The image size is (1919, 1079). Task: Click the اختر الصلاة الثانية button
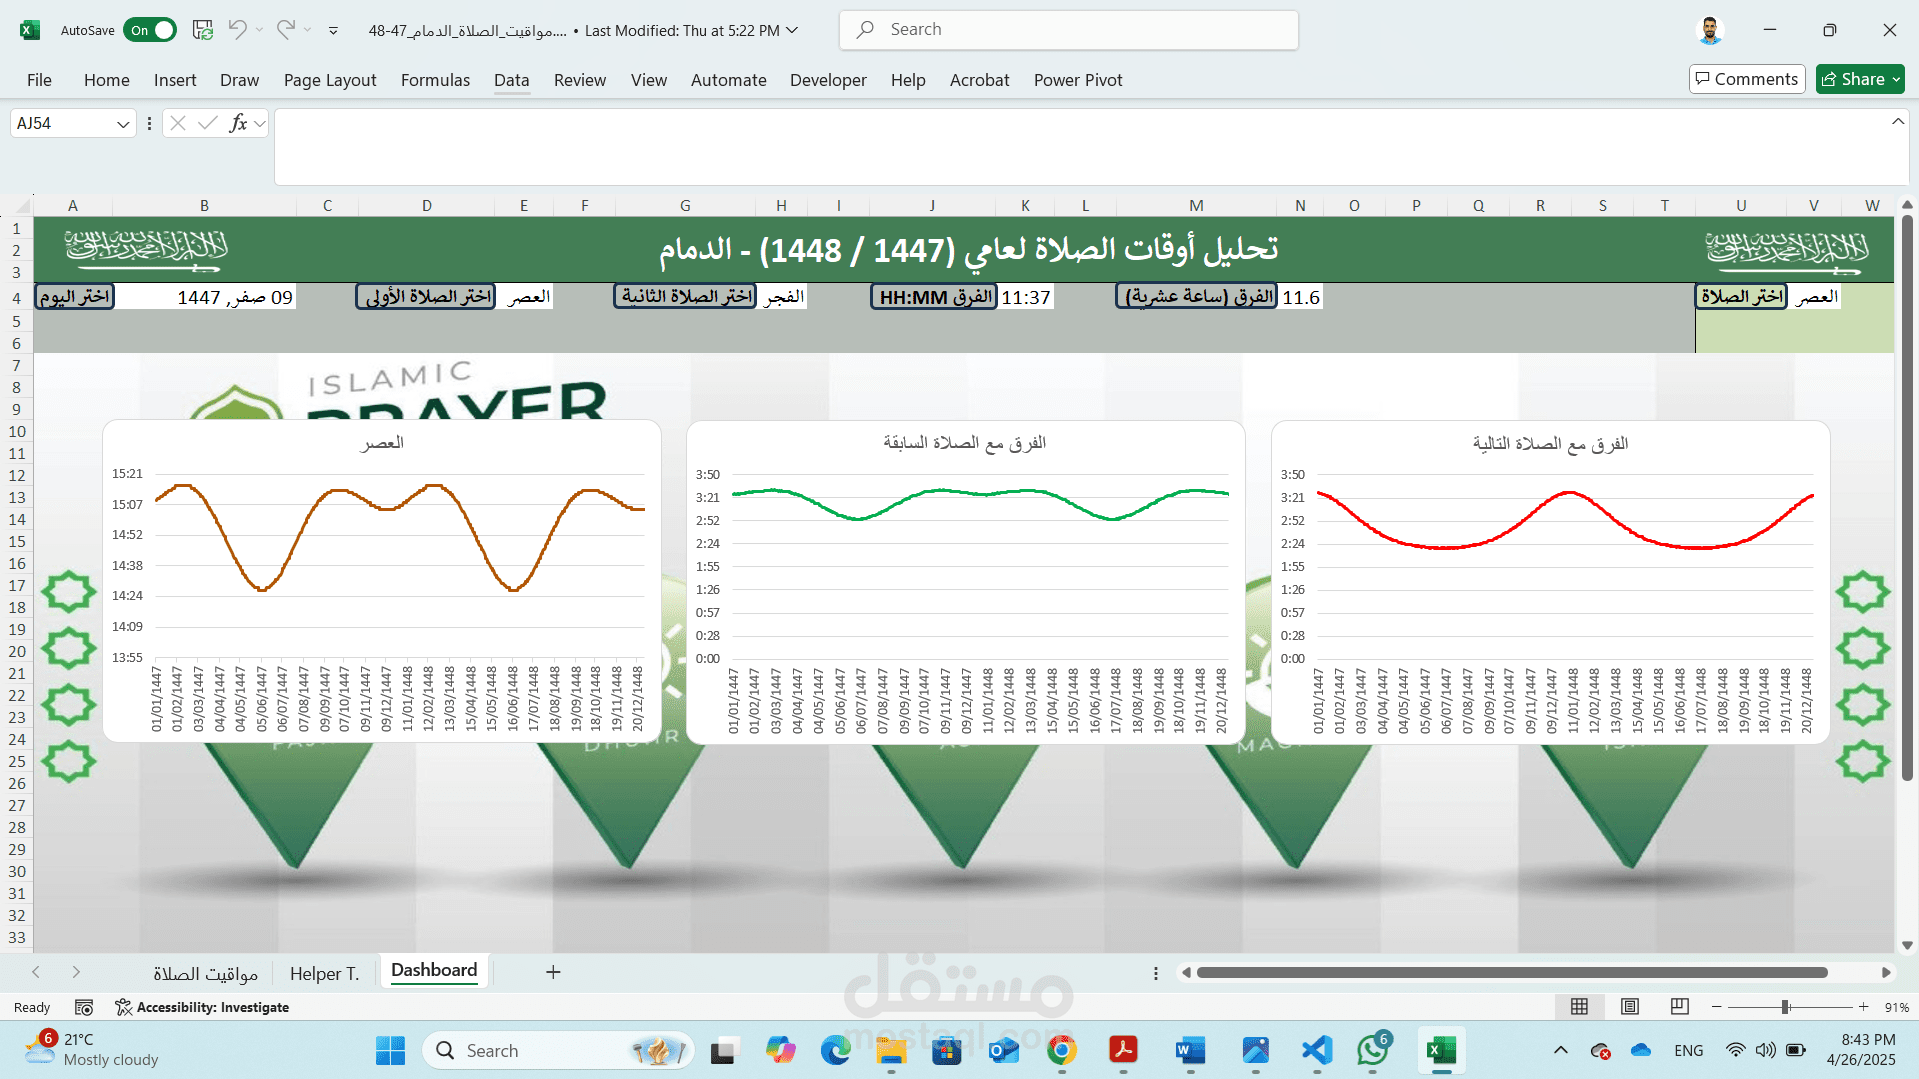click(686, 297)
